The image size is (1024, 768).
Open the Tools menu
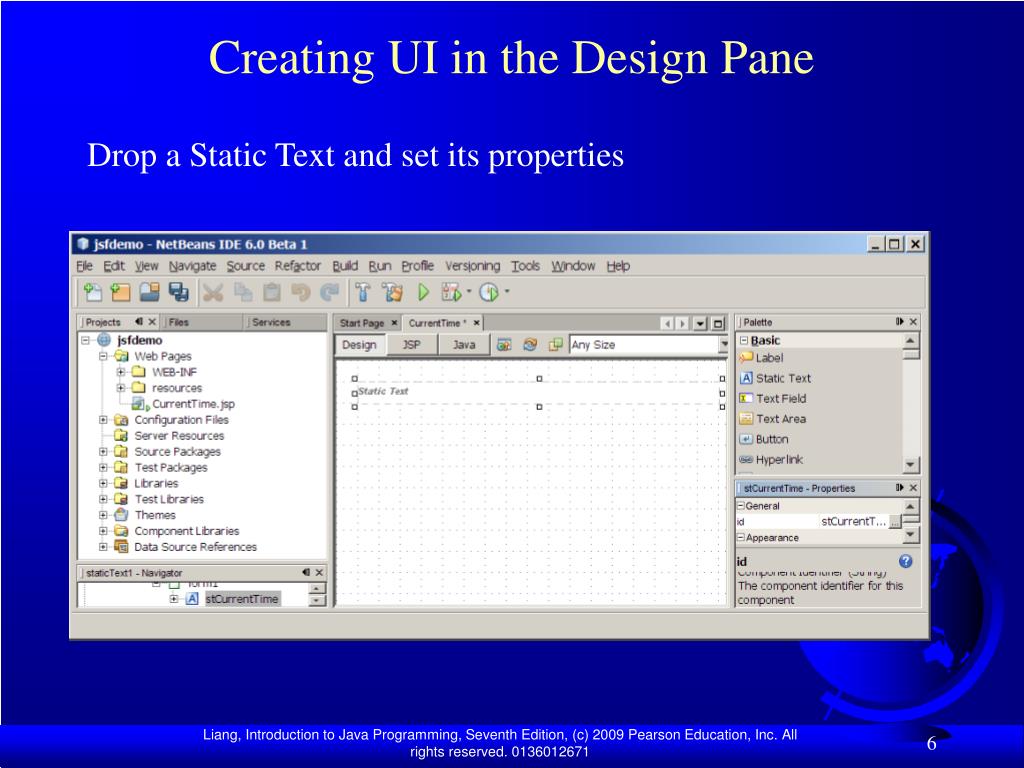pos(525,266)
